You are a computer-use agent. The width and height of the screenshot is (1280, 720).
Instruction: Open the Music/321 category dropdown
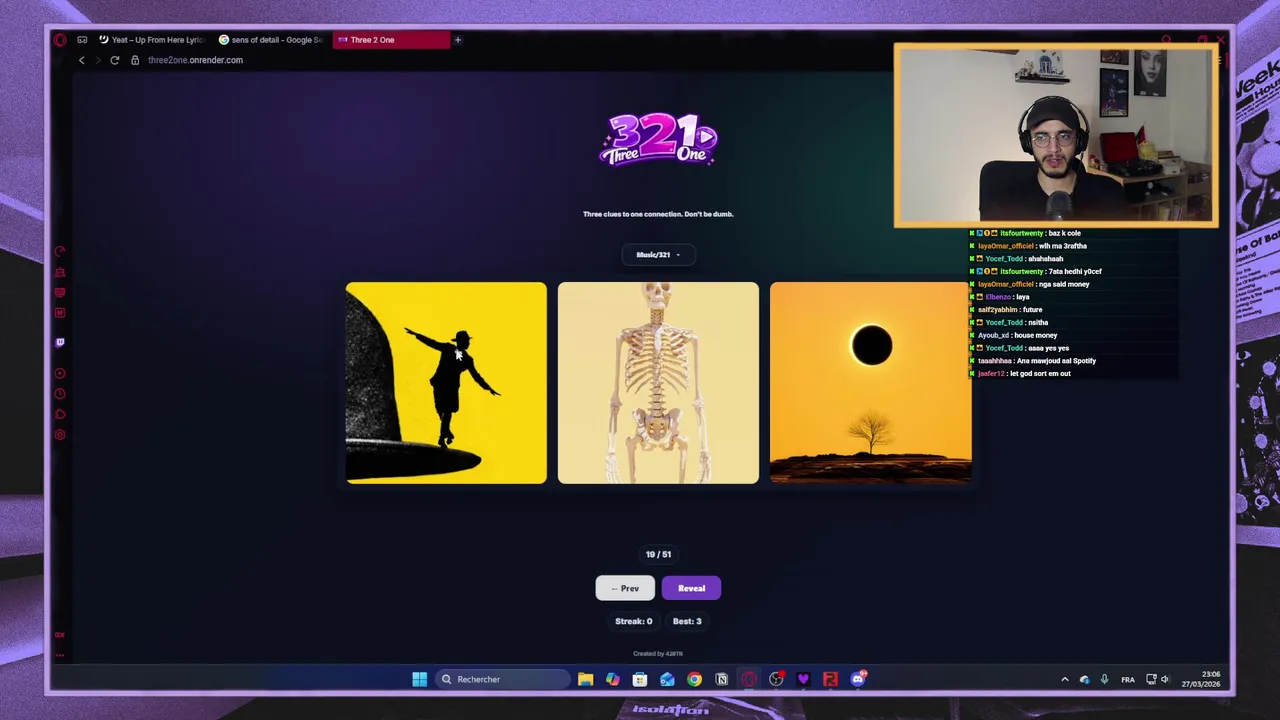point(658,255)
